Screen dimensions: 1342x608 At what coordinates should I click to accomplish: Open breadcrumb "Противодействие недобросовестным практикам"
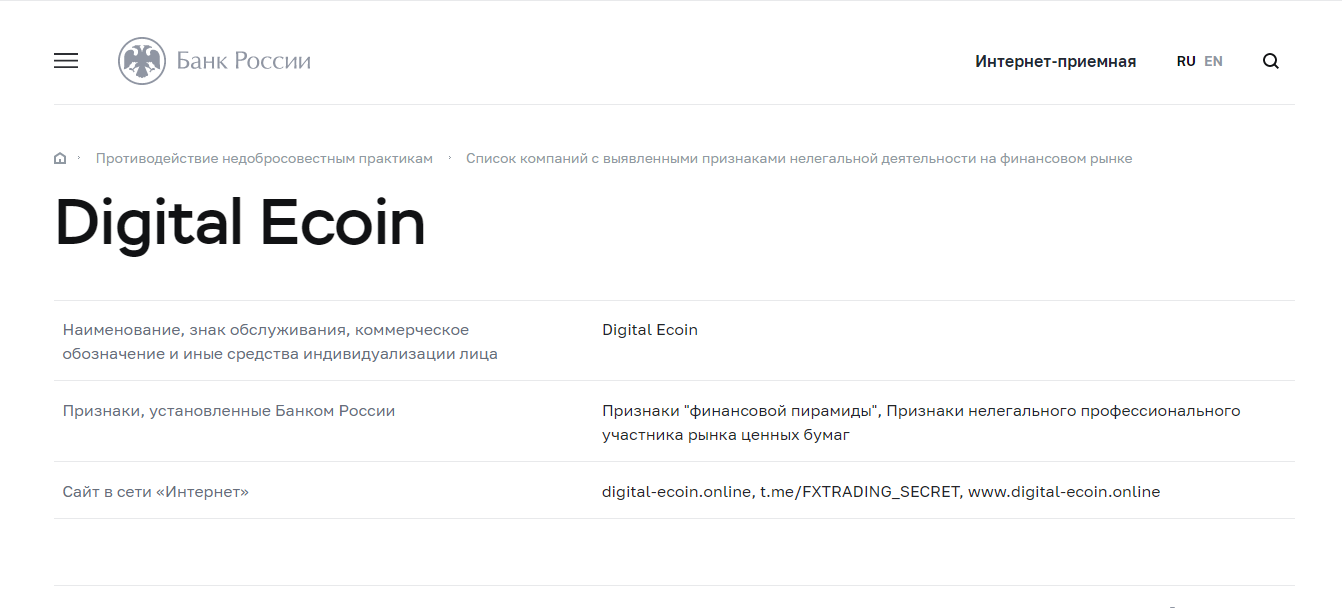264,158
